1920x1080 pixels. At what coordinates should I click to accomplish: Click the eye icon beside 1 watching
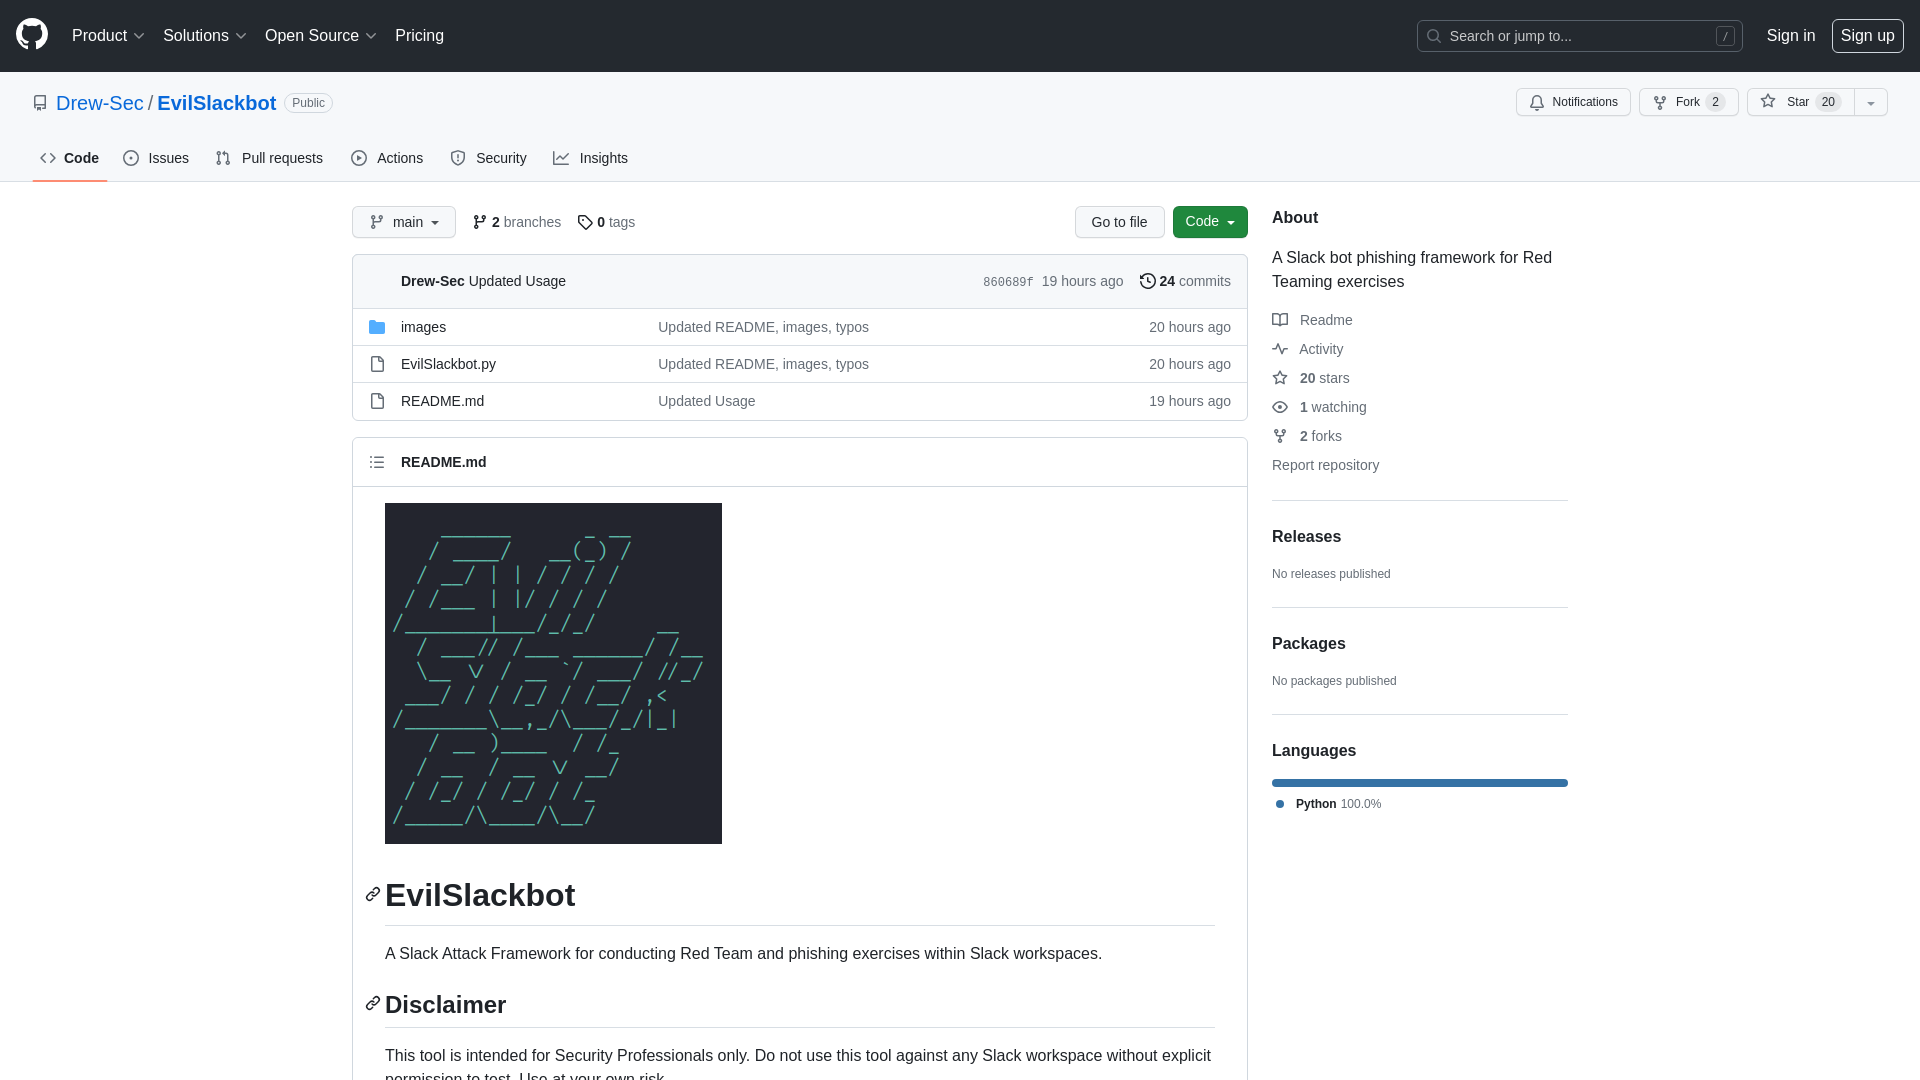coord(1280,407)
